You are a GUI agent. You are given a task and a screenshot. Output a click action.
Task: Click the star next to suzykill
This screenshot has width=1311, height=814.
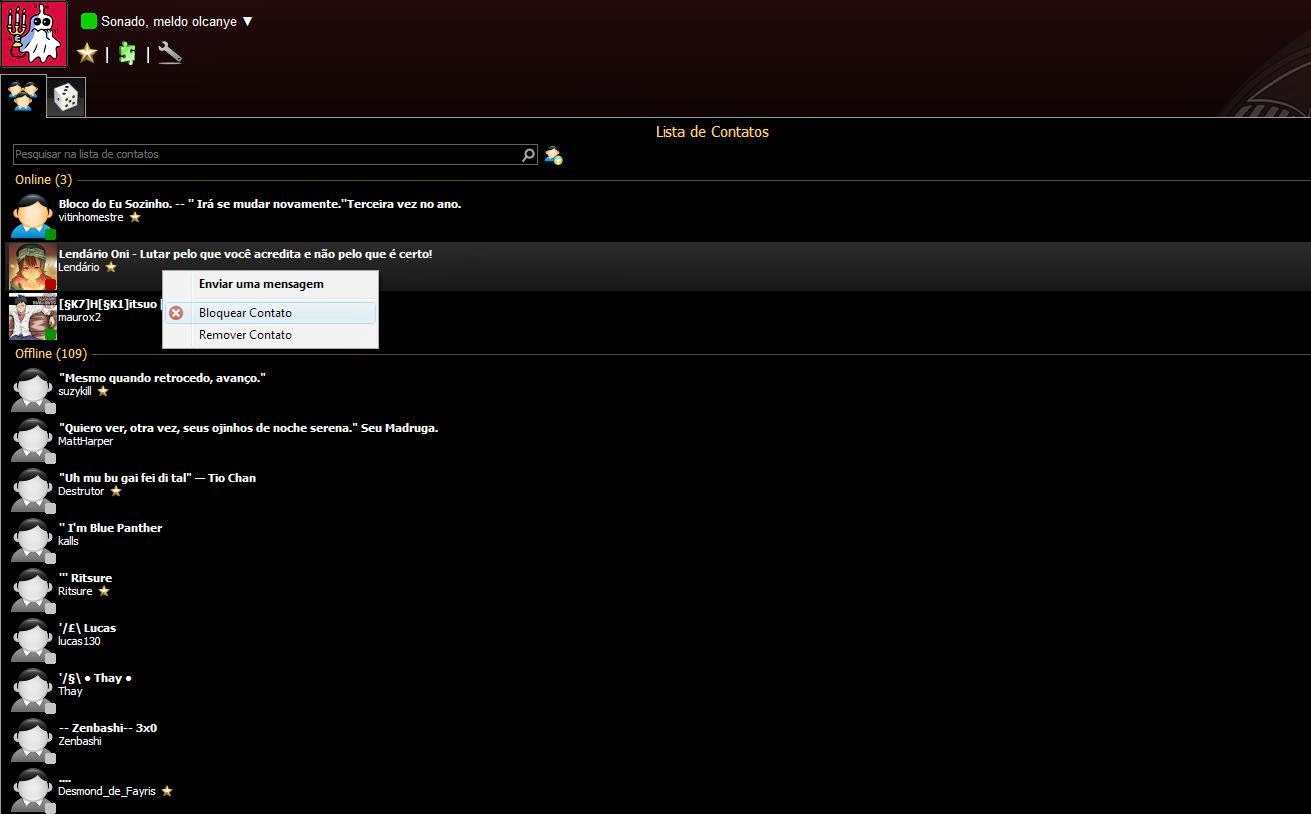click(x=103, y=391)
